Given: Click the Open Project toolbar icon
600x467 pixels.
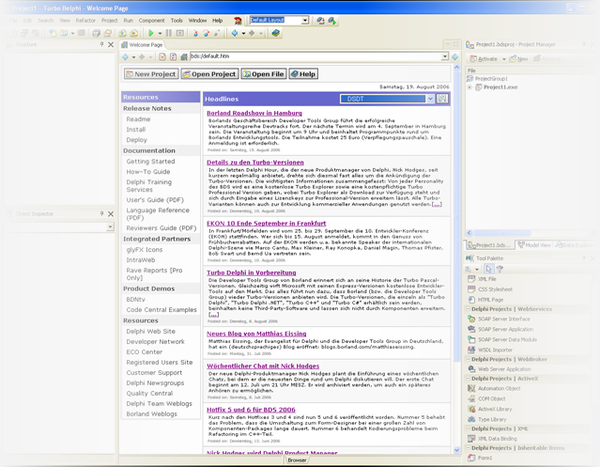Looking at the screenshot, I should coord(108,33).
